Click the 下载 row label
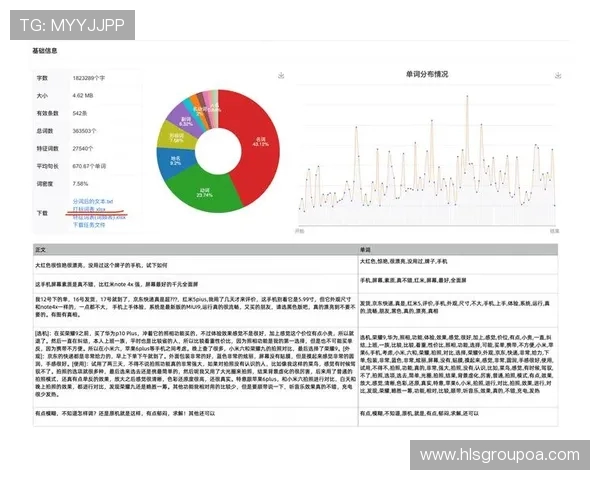Image resolution: width=600 pixels, height=480 pixels. click(x=42, y=213)
